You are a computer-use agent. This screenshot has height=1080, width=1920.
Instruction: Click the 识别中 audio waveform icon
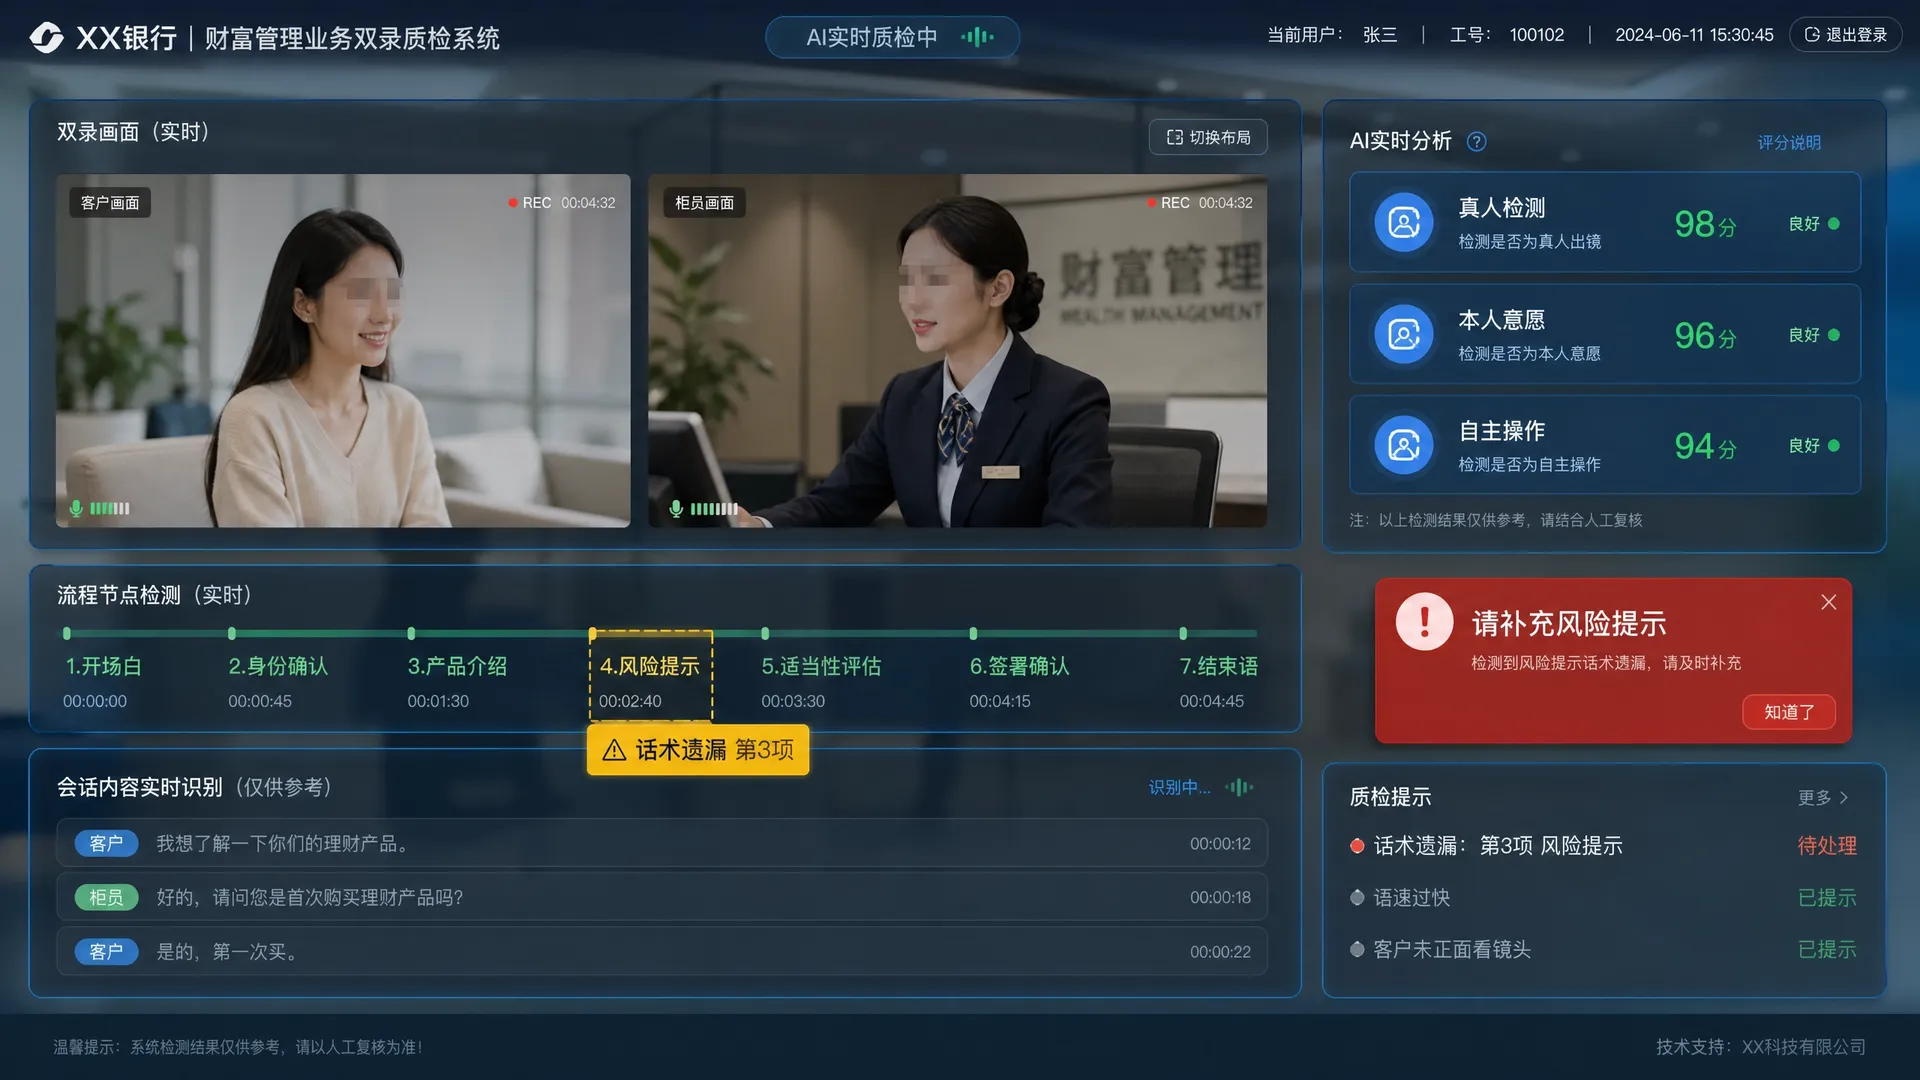coord(1239,787)
